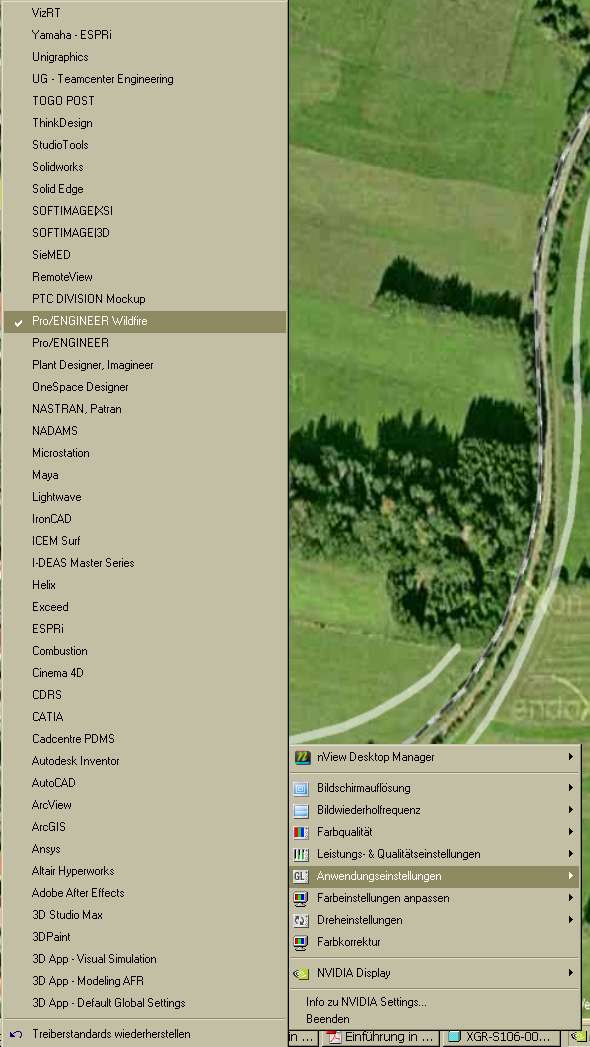590x1047 pixels.
Task: Select RemoteView profile
Action: pyautogui.click(x=145, y=277)
